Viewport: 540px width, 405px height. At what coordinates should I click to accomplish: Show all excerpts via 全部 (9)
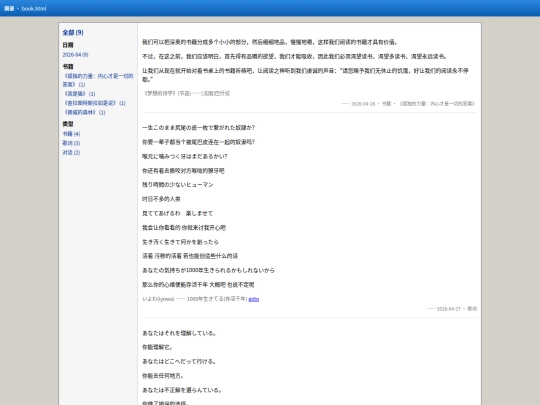pyautogui.click(x=73, y=33)
